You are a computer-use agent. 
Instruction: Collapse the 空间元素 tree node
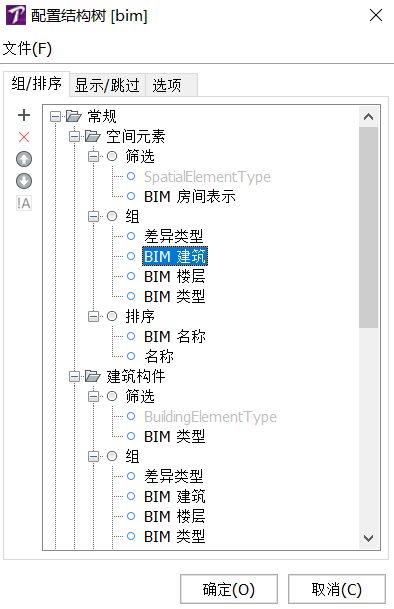point(74,136)
